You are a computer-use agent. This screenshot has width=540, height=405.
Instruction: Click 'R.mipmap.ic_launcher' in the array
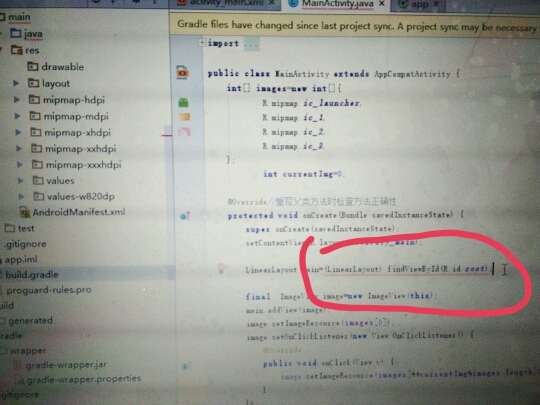click(x=311, y=103)
